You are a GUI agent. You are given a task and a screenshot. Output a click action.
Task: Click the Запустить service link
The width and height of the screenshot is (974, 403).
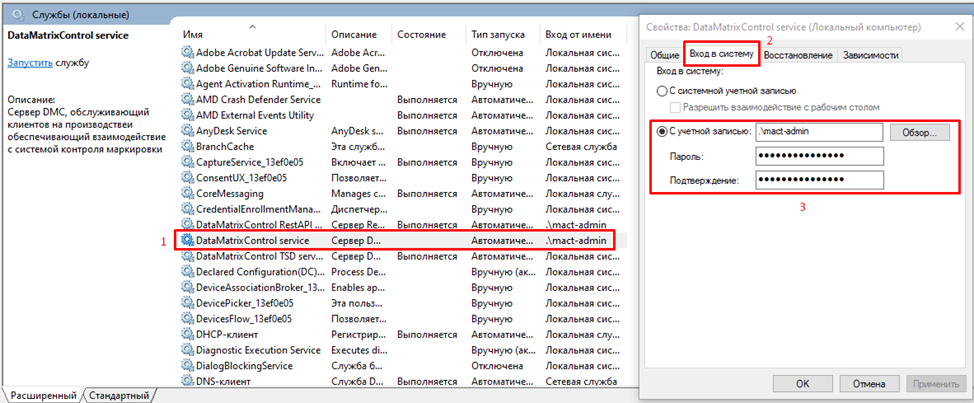point(30,63)
